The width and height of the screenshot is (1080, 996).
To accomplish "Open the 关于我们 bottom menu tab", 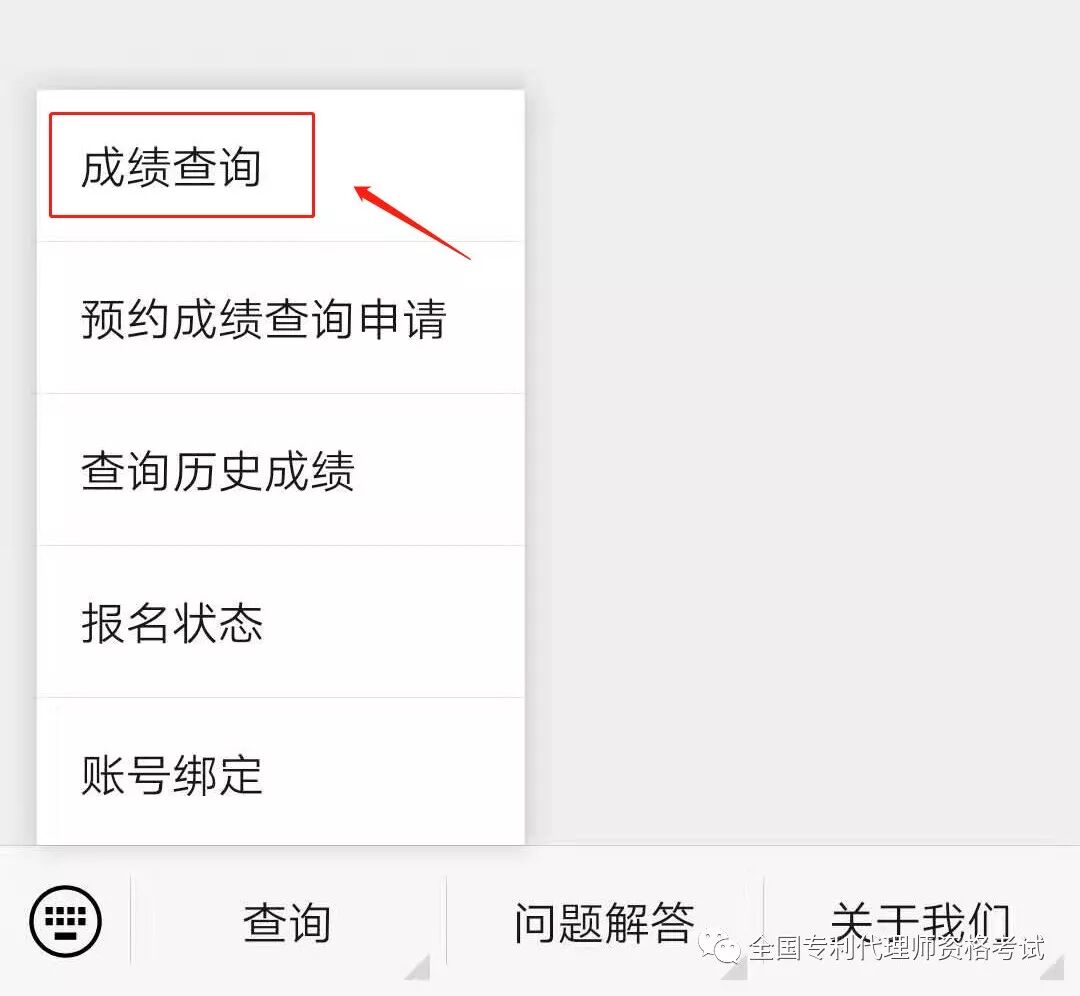I will click(922, 922).
